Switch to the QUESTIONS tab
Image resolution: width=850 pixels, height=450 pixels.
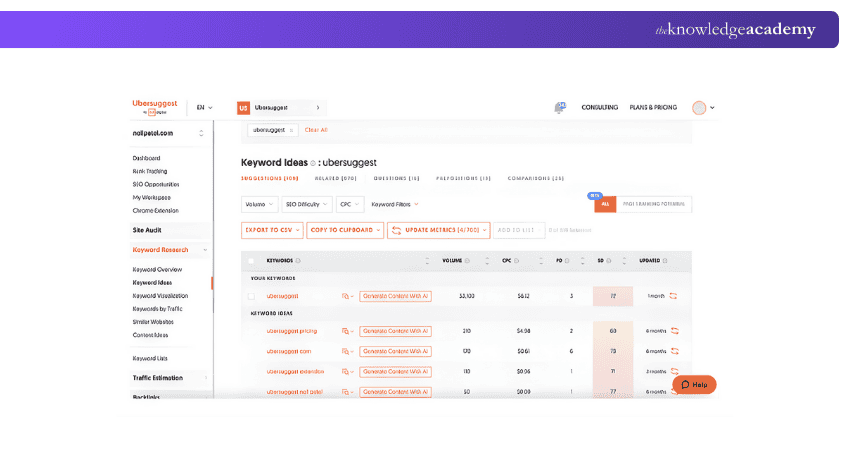click(x=397, y=178)
